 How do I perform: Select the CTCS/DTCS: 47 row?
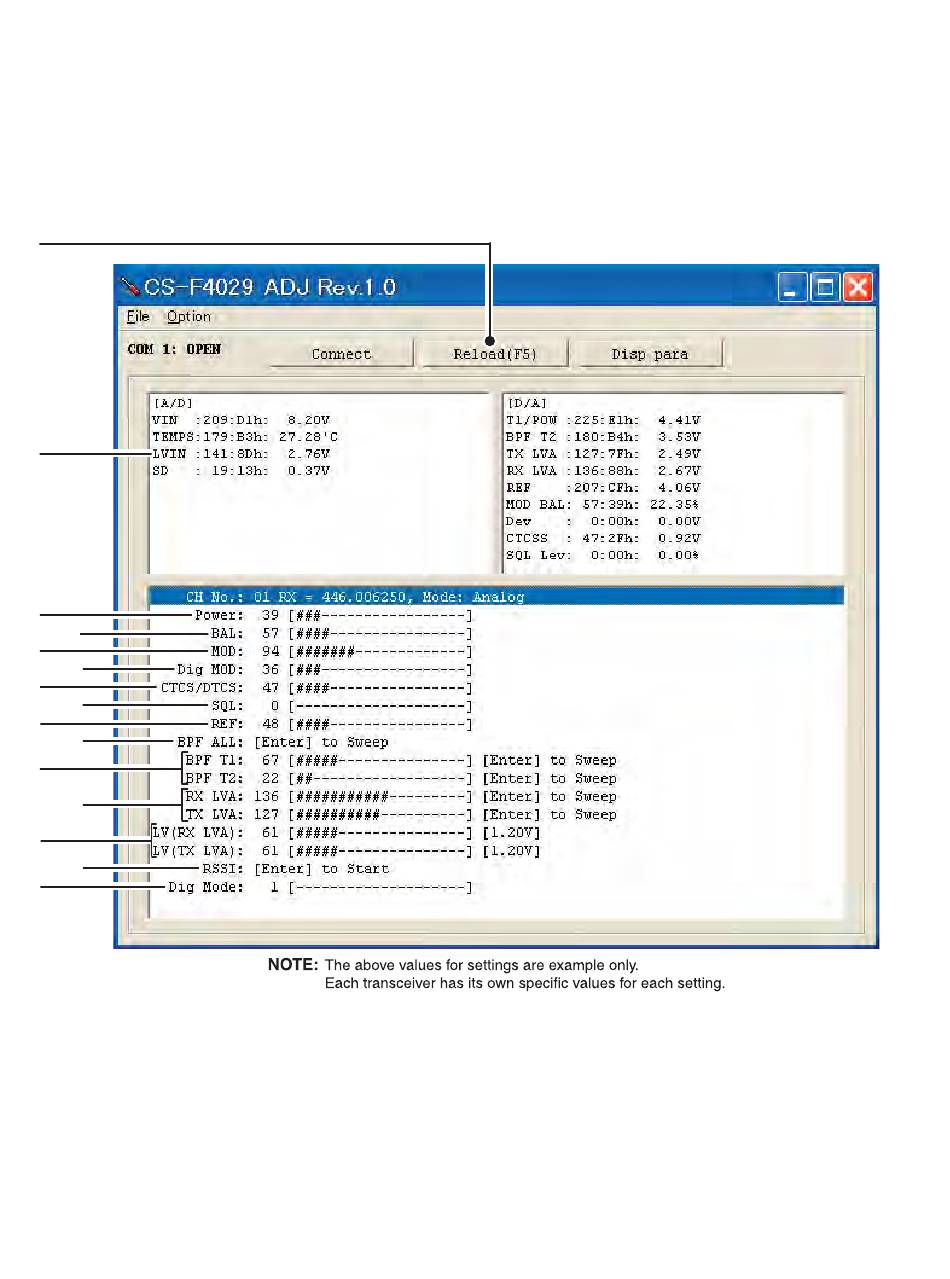point(315,688)
